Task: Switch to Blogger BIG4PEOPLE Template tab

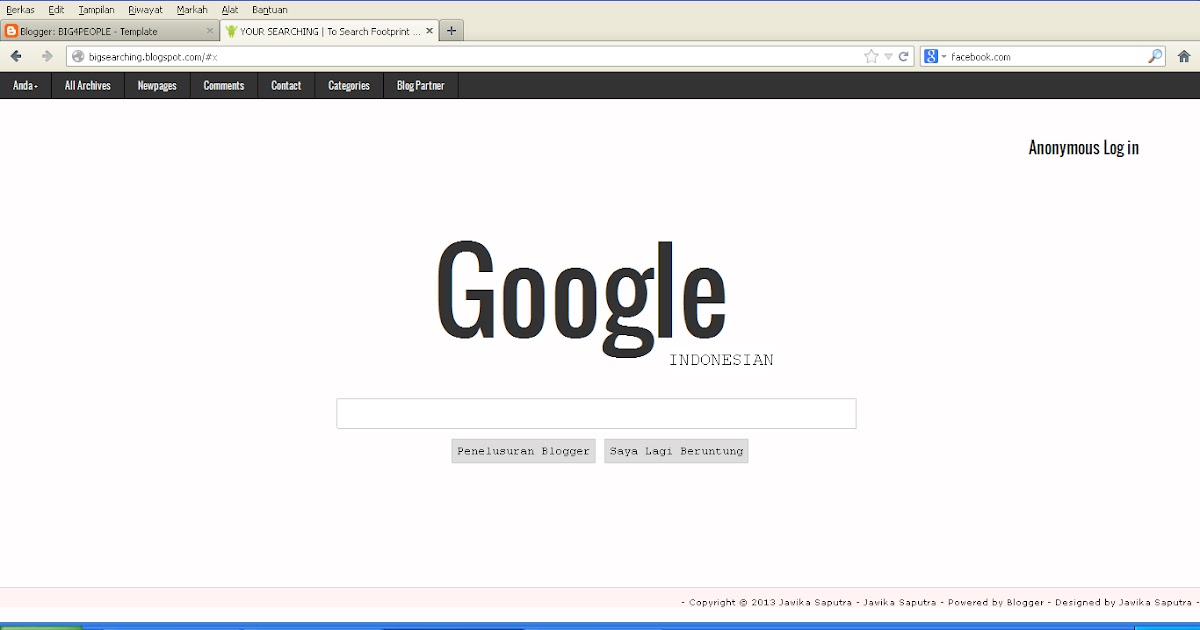Action: coord(110,31)
